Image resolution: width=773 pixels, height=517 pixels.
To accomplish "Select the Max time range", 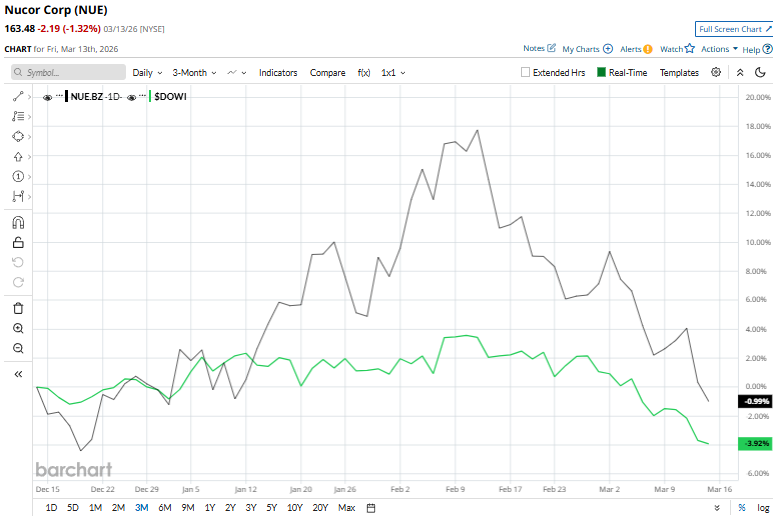I will 347,508.
